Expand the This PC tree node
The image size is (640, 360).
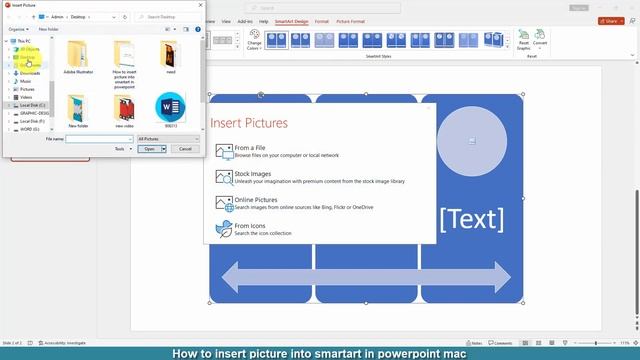coord(7,41)
